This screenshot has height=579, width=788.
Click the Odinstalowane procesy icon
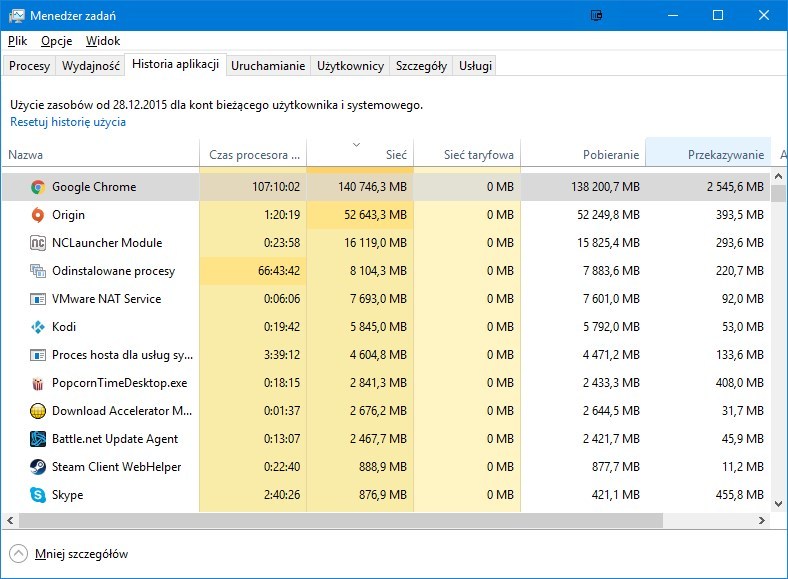coord(38,271)
